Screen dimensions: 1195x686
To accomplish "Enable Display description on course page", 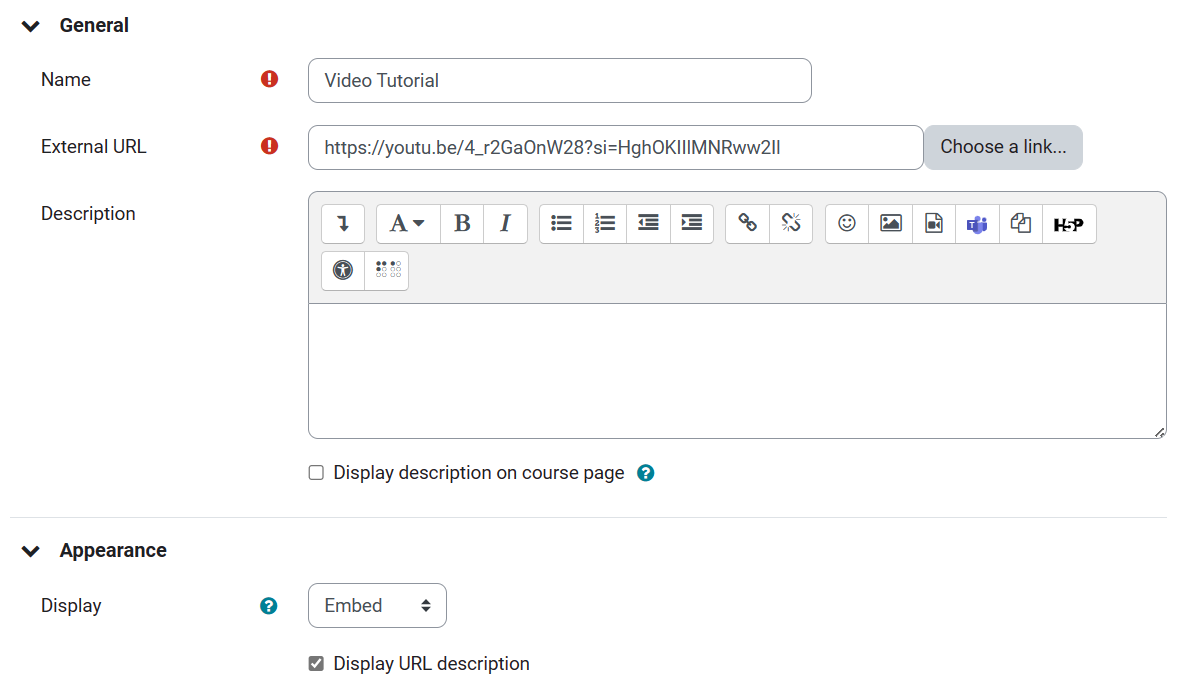I will tap(316, 473).
